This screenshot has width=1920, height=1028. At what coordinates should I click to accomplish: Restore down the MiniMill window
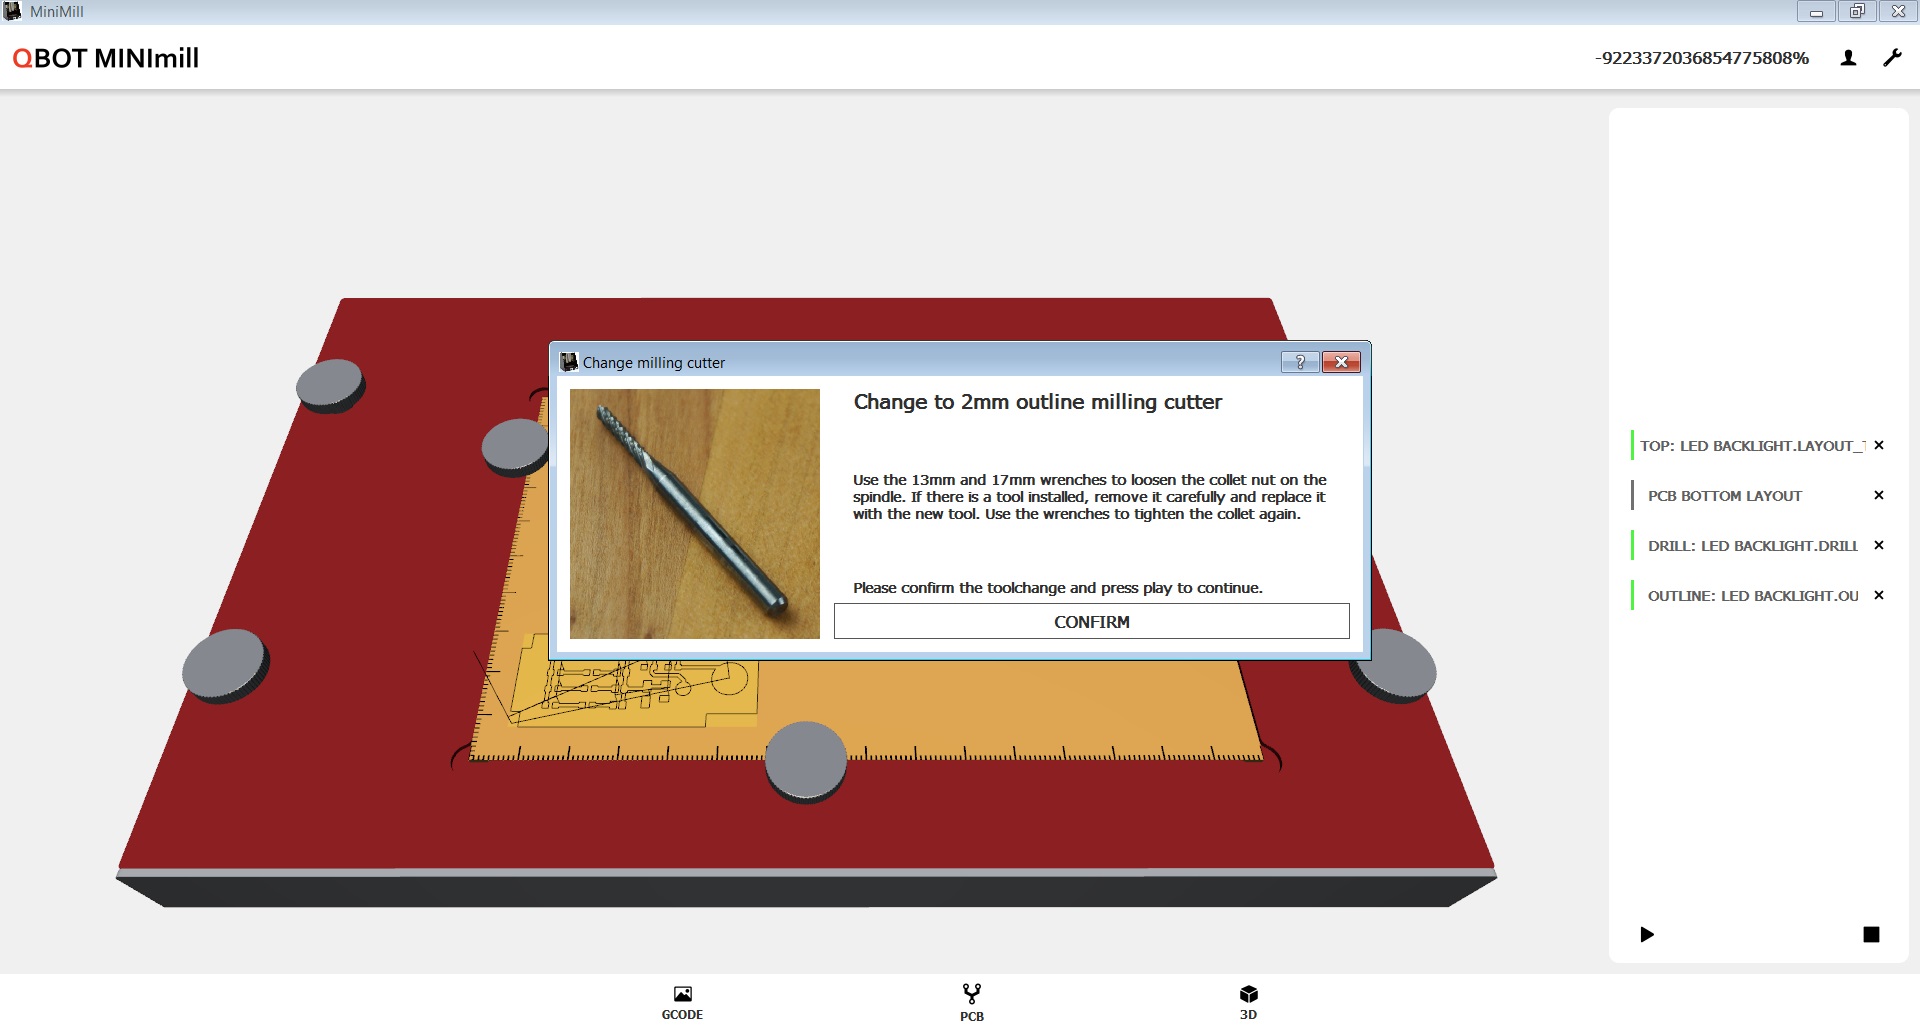[x=1856, y=12]
